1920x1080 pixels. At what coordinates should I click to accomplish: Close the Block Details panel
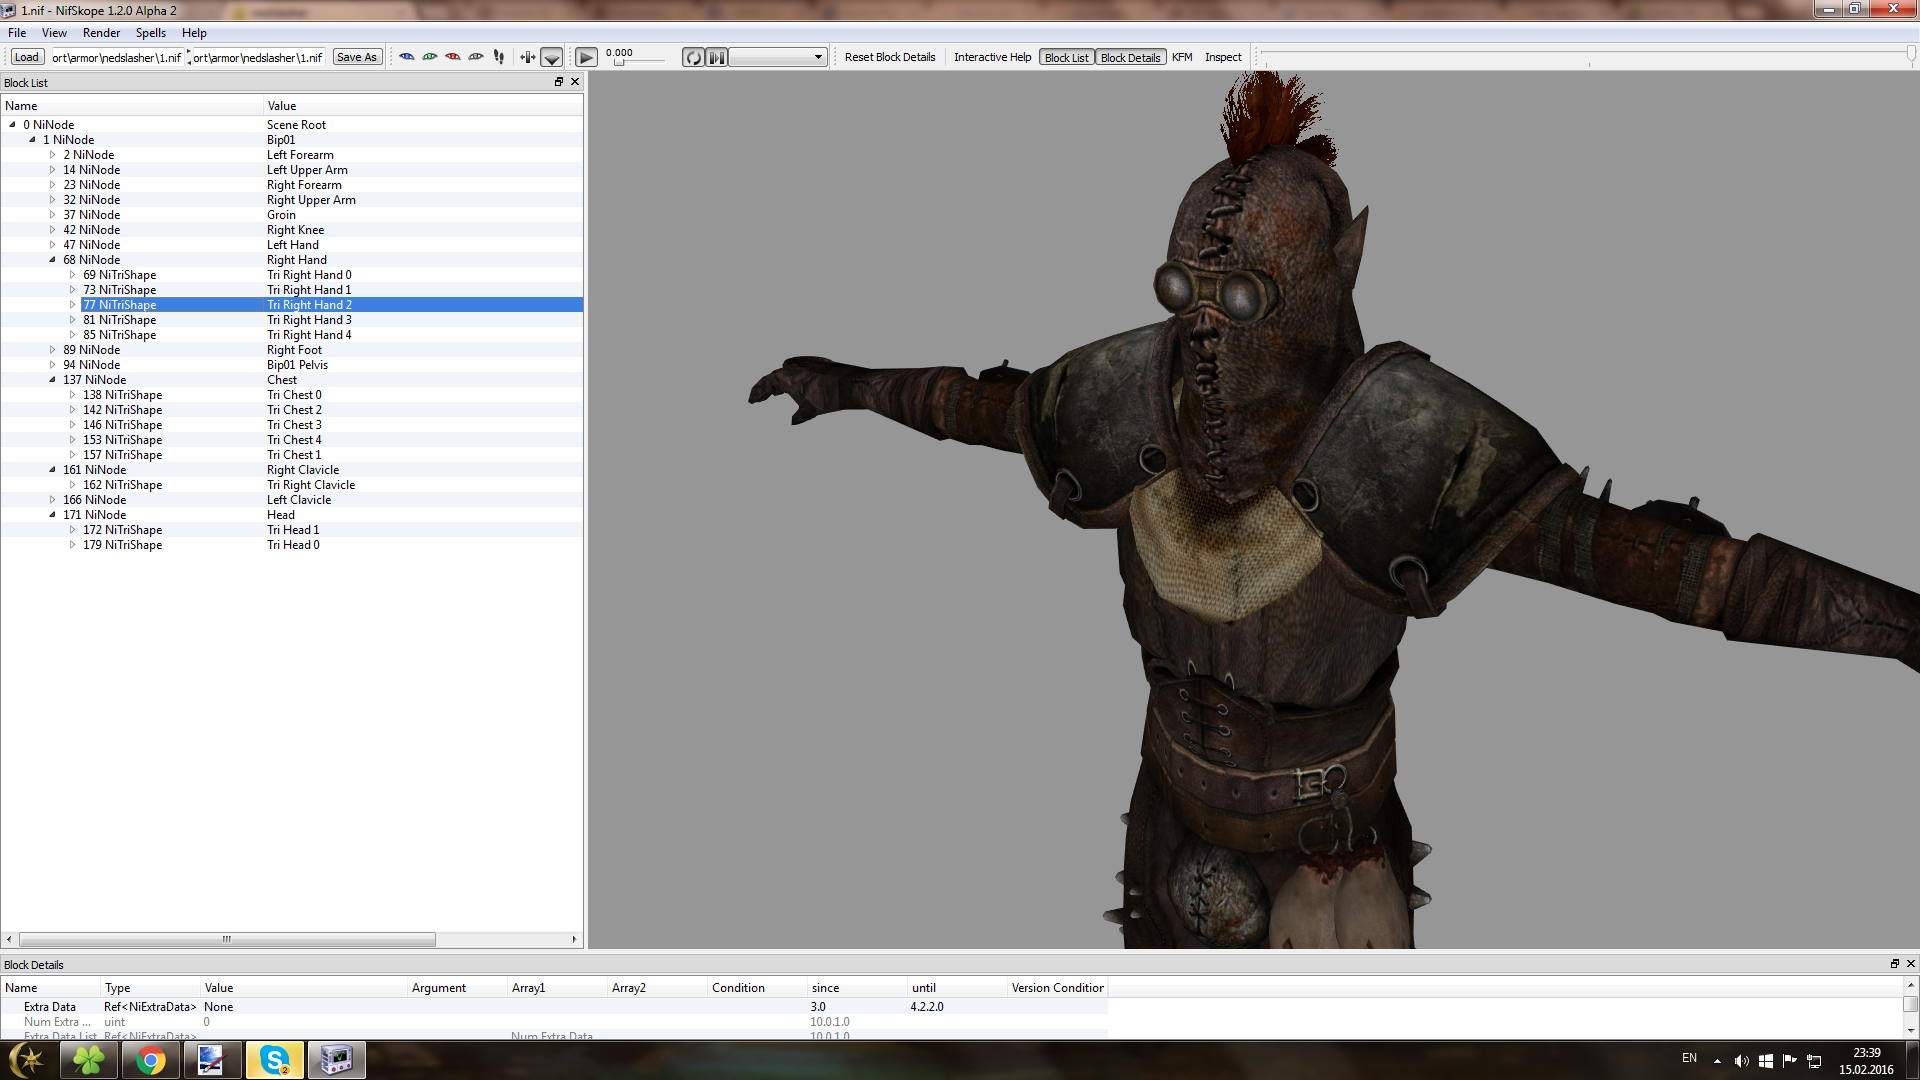(1910, 964)
